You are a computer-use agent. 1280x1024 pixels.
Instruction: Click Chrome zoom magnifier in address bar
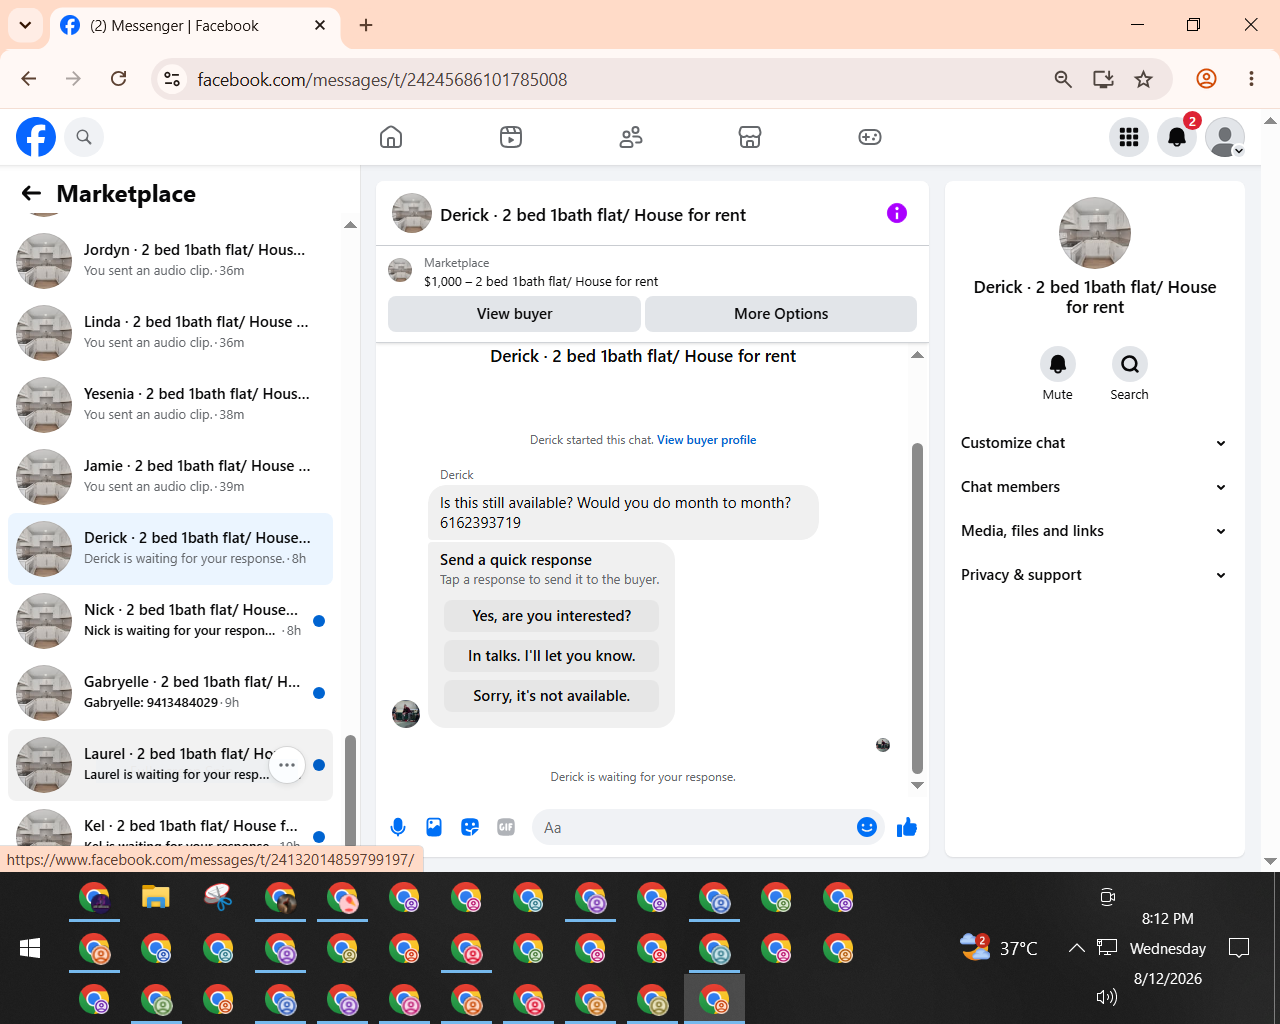(x=1063, y=79)
